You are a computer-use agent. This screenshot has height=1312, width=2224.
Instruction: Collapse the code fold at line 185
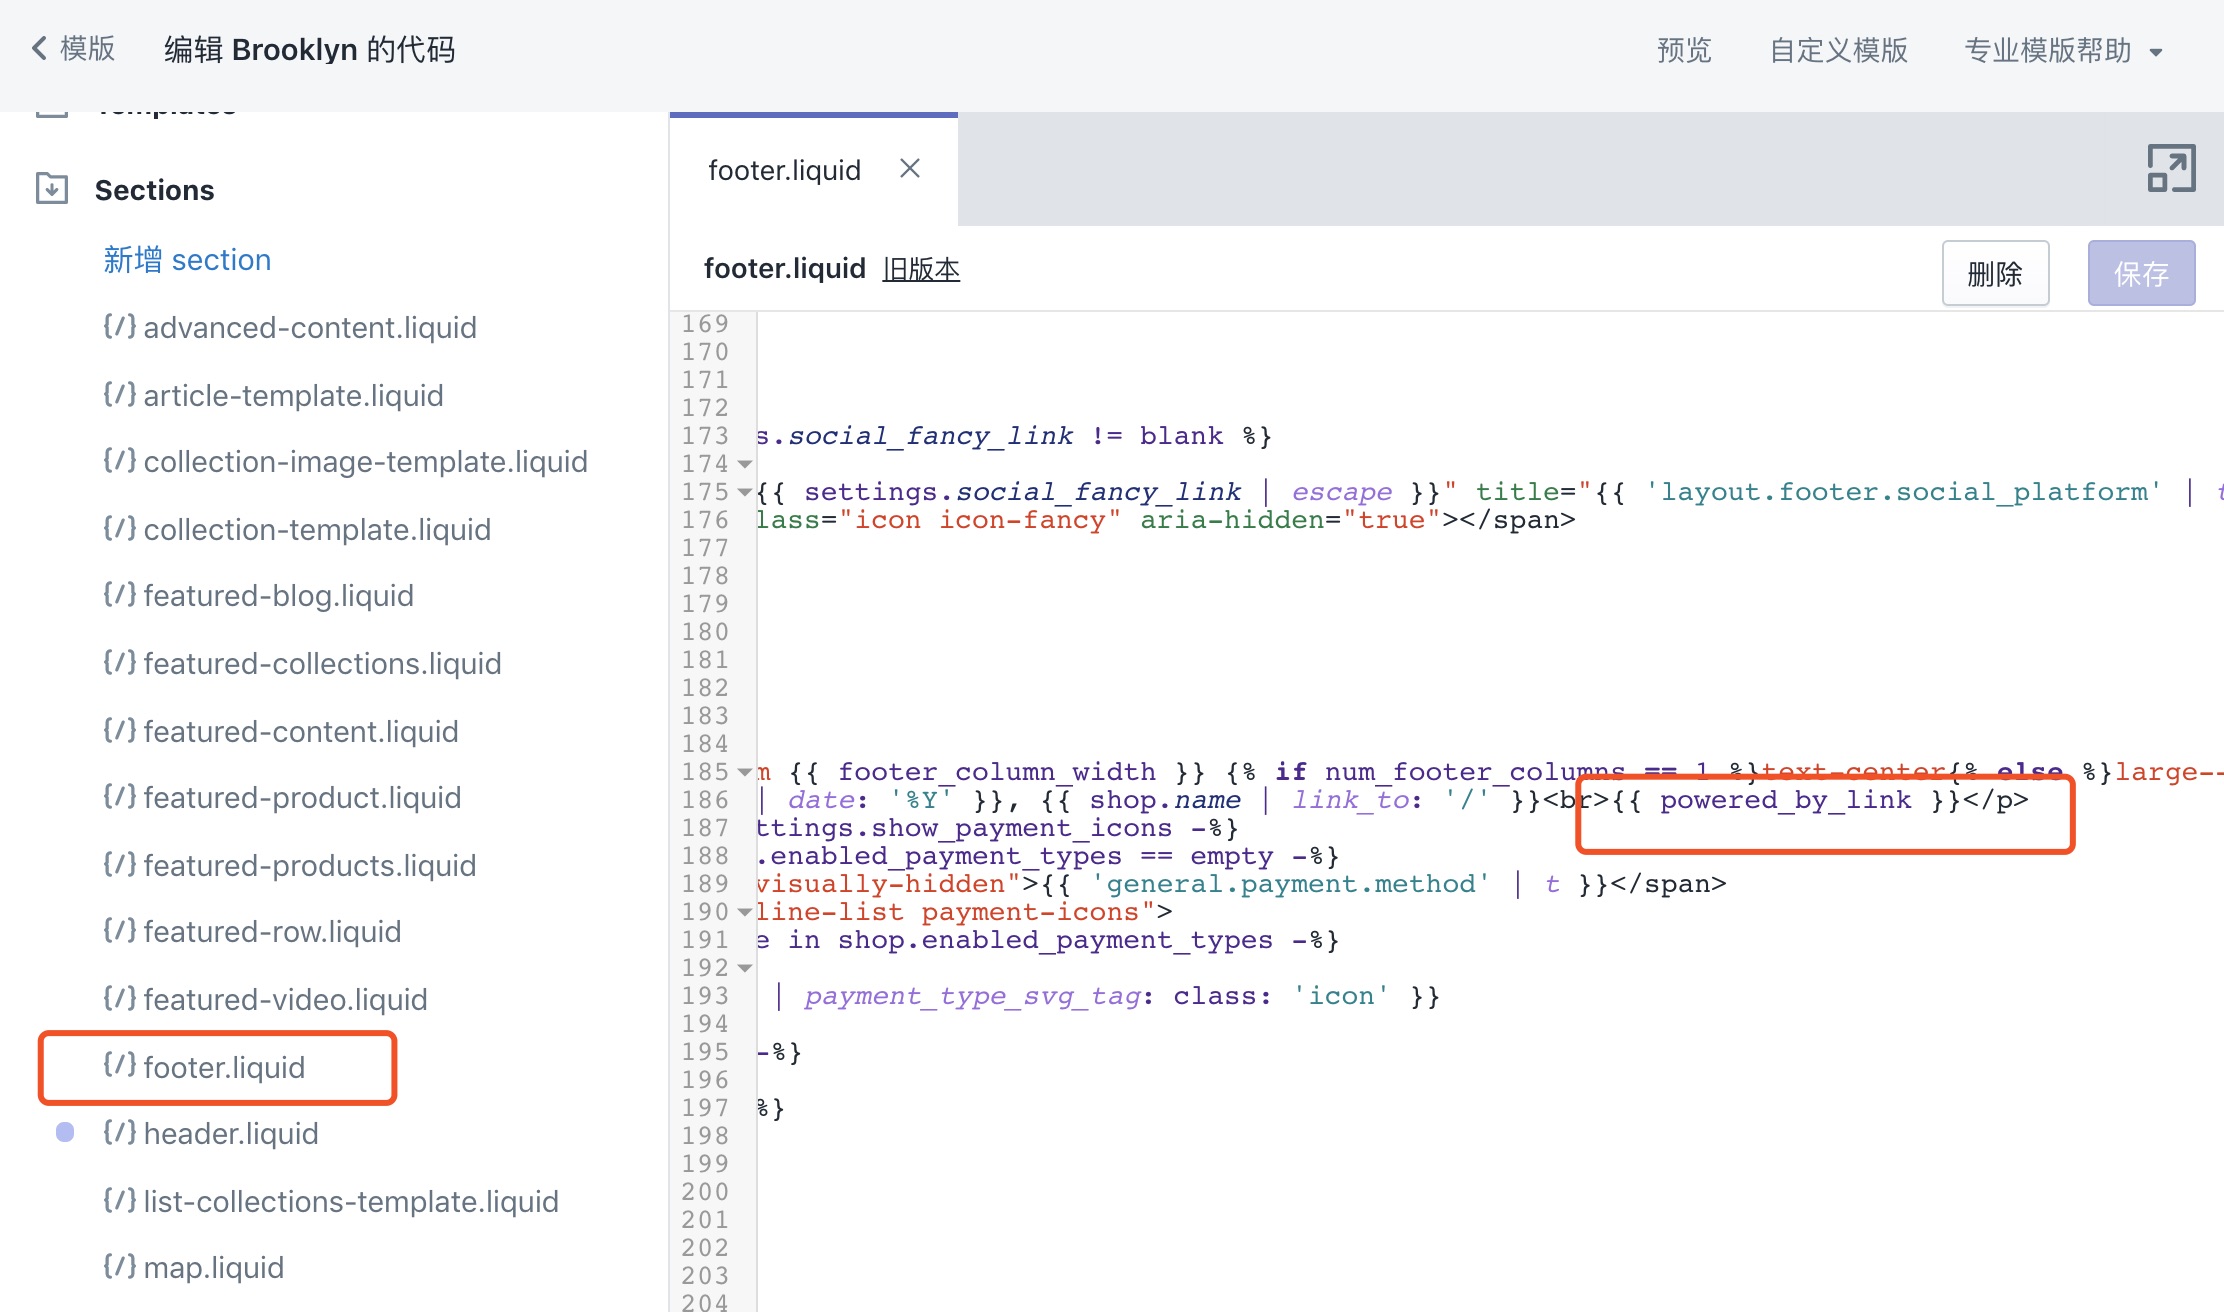click(745, 772)
